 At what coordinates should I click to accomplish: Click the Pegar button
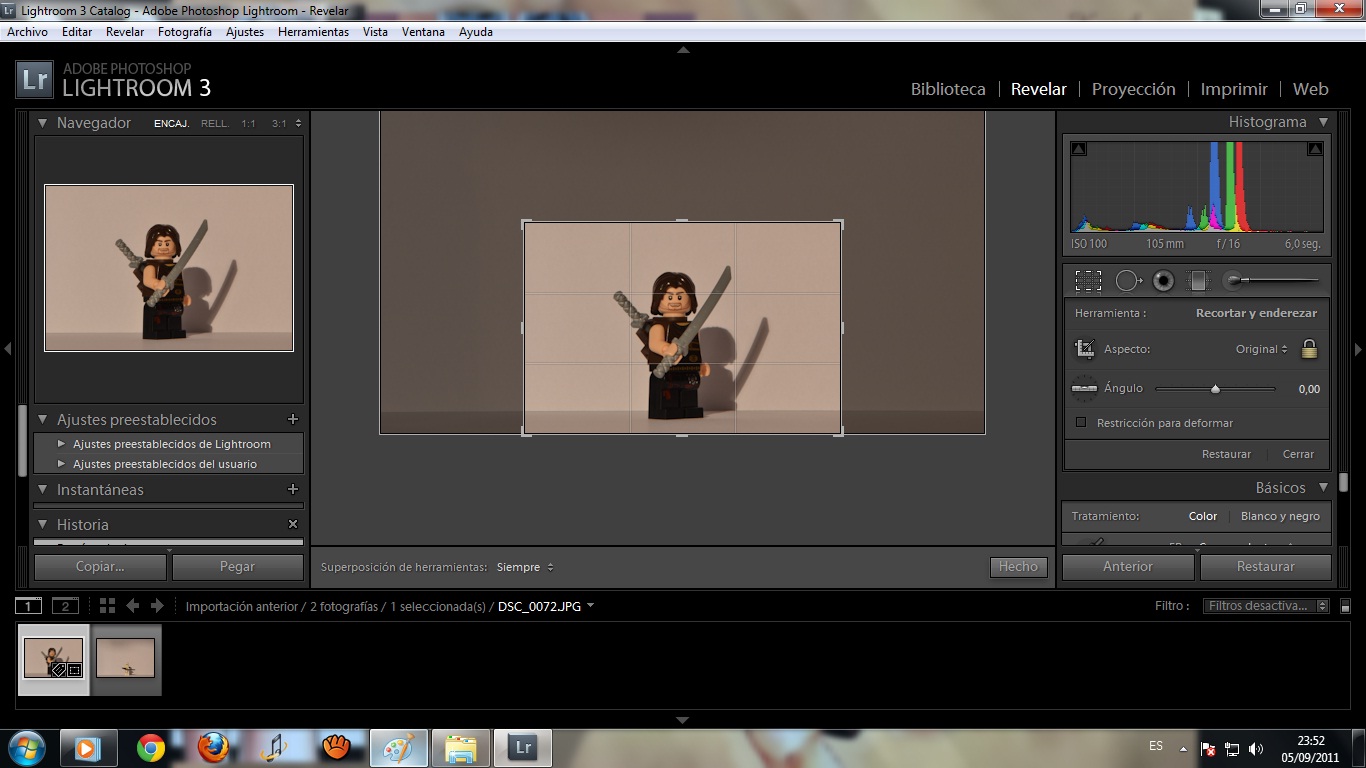point(237,566)
